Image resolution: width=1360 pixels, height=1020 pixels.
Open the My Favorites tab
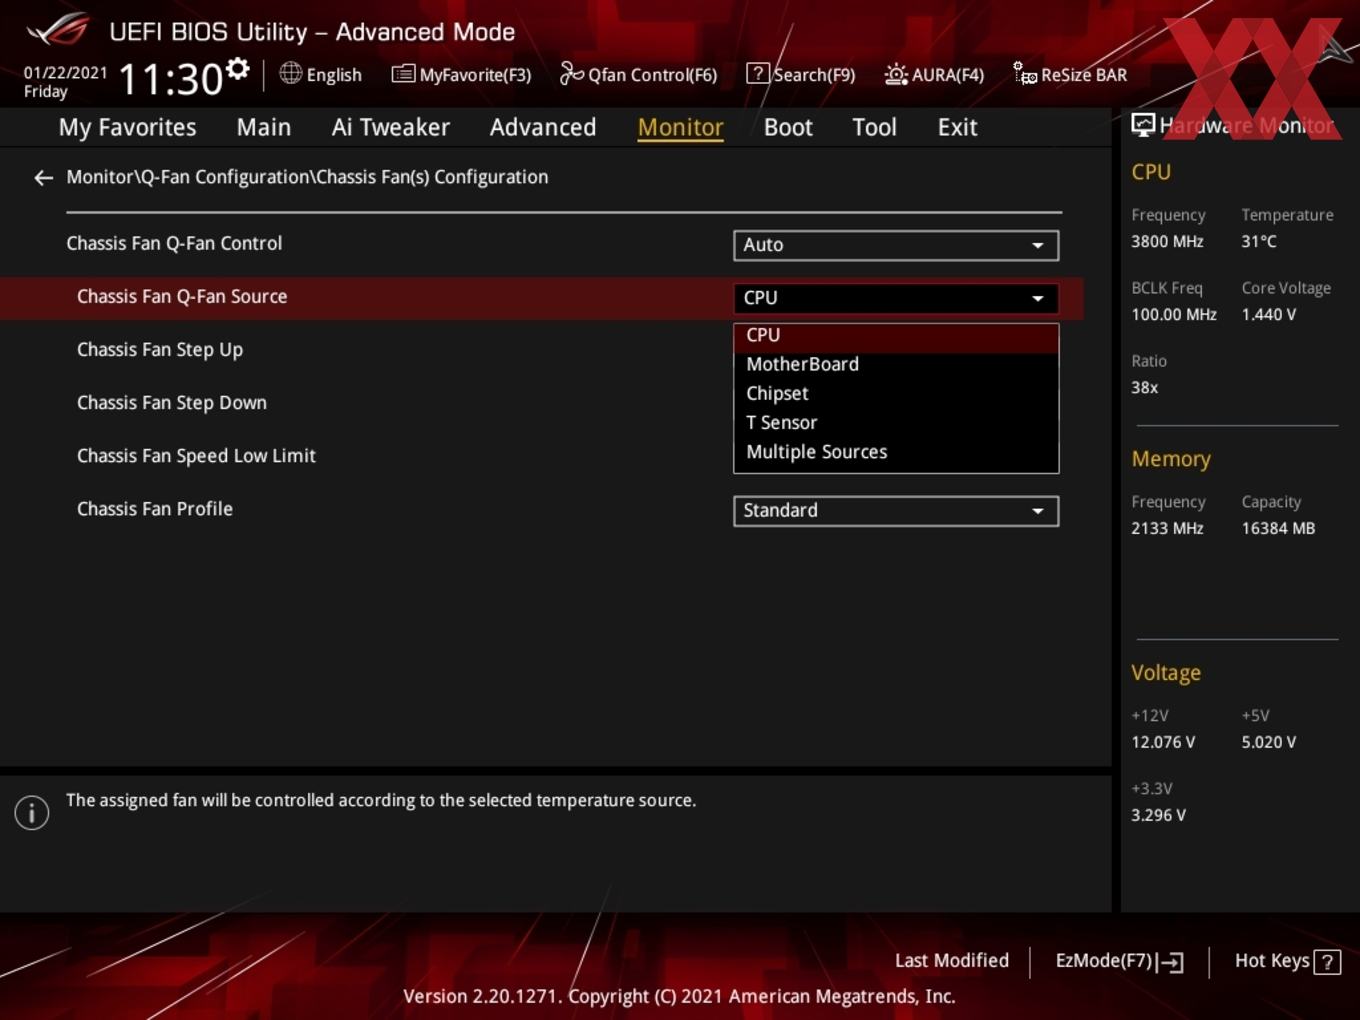point(127,127)
